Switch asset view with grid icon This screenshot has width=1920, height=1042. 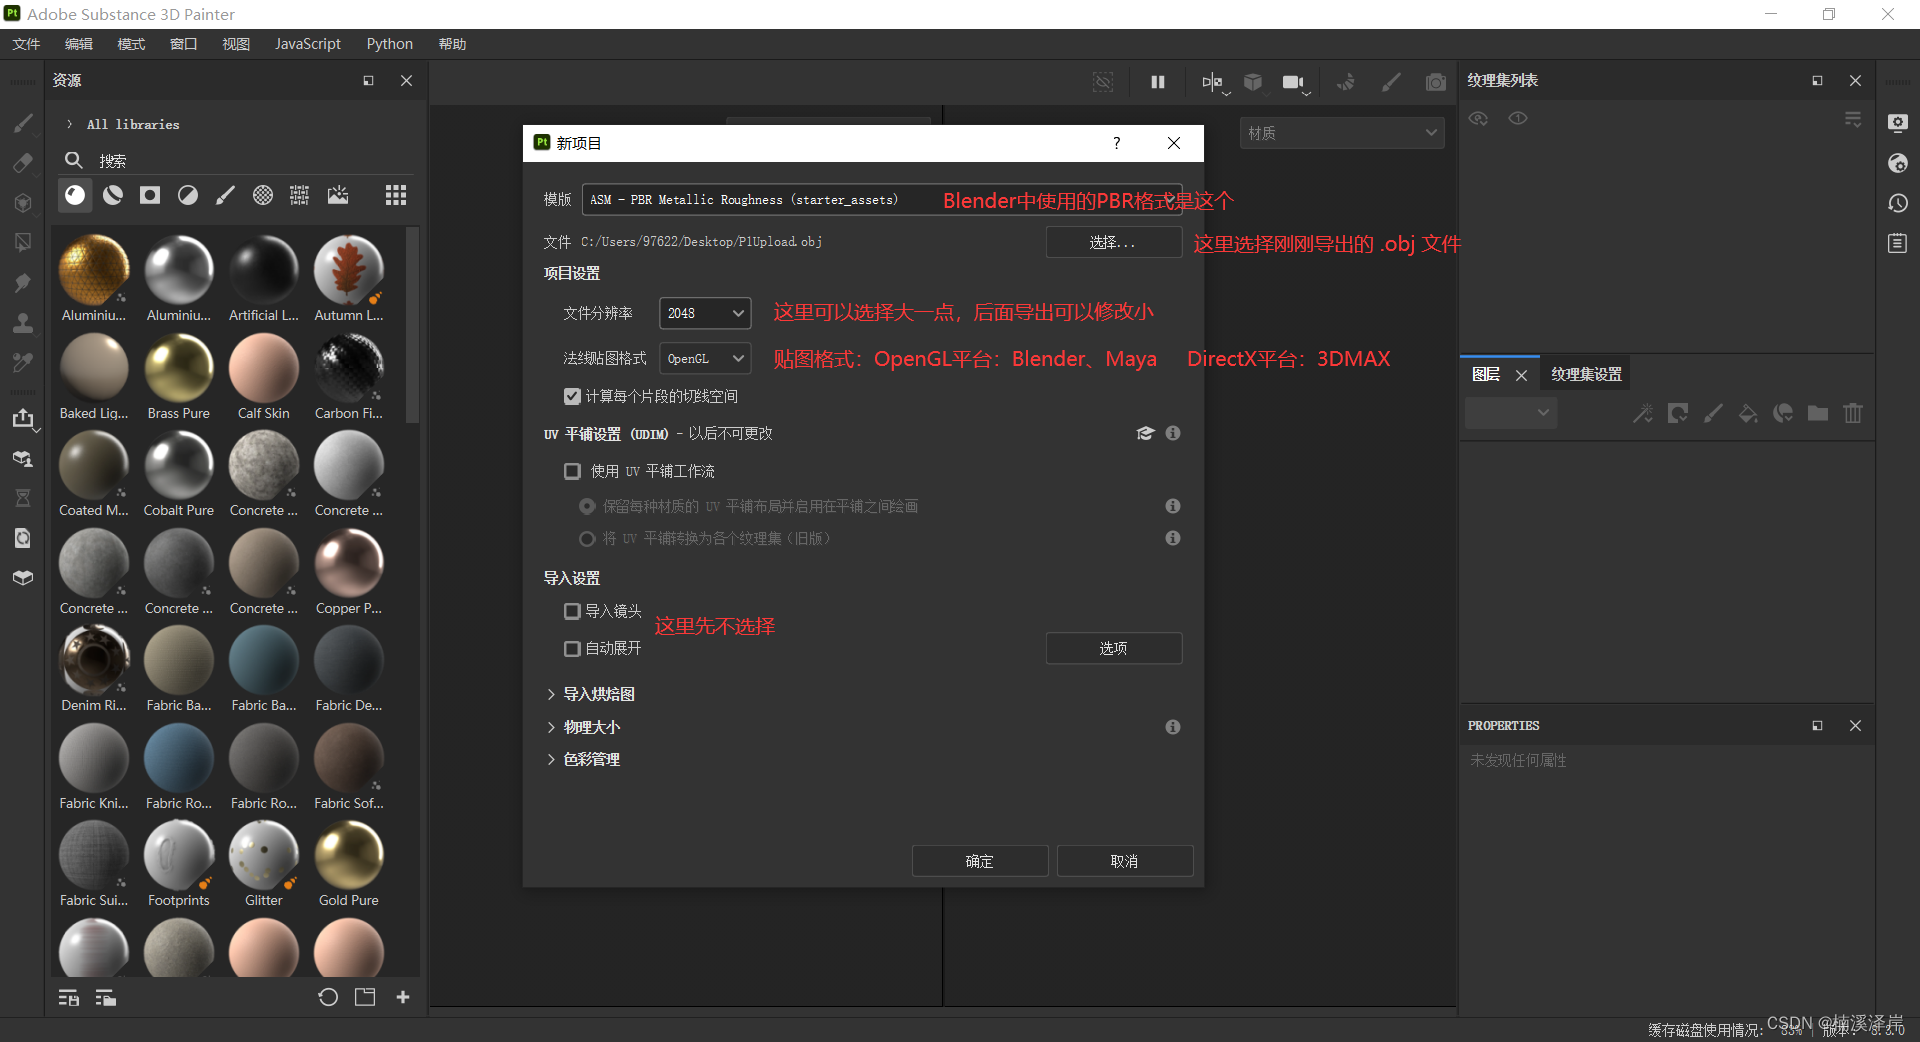point(396,195)
